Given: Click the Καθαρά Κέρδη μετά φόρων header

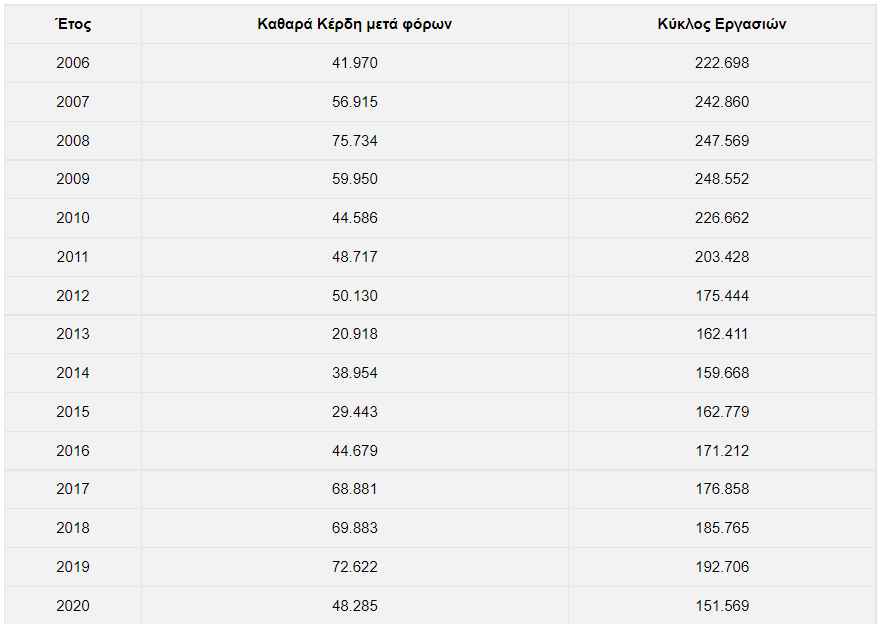Looking at the screenshot, I should point(355,24).
